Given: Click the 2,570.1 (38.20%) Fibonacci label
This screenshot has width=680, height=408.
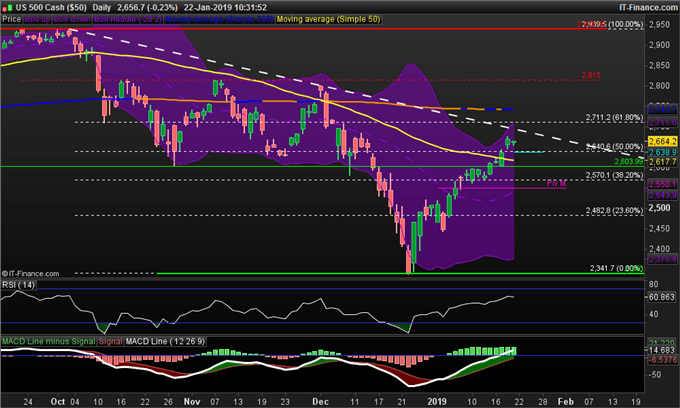Looking at the screenshot, I should click(614, 175).
